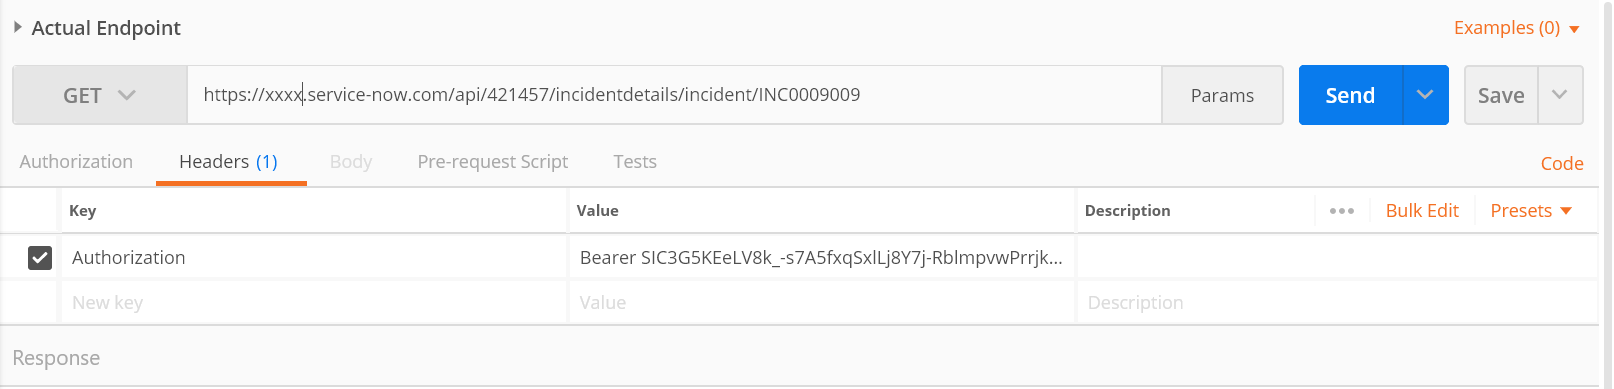This screenshot has height=389, width=1614.
Task: Select the Headers (1) tab
Action: pos(229,162)
